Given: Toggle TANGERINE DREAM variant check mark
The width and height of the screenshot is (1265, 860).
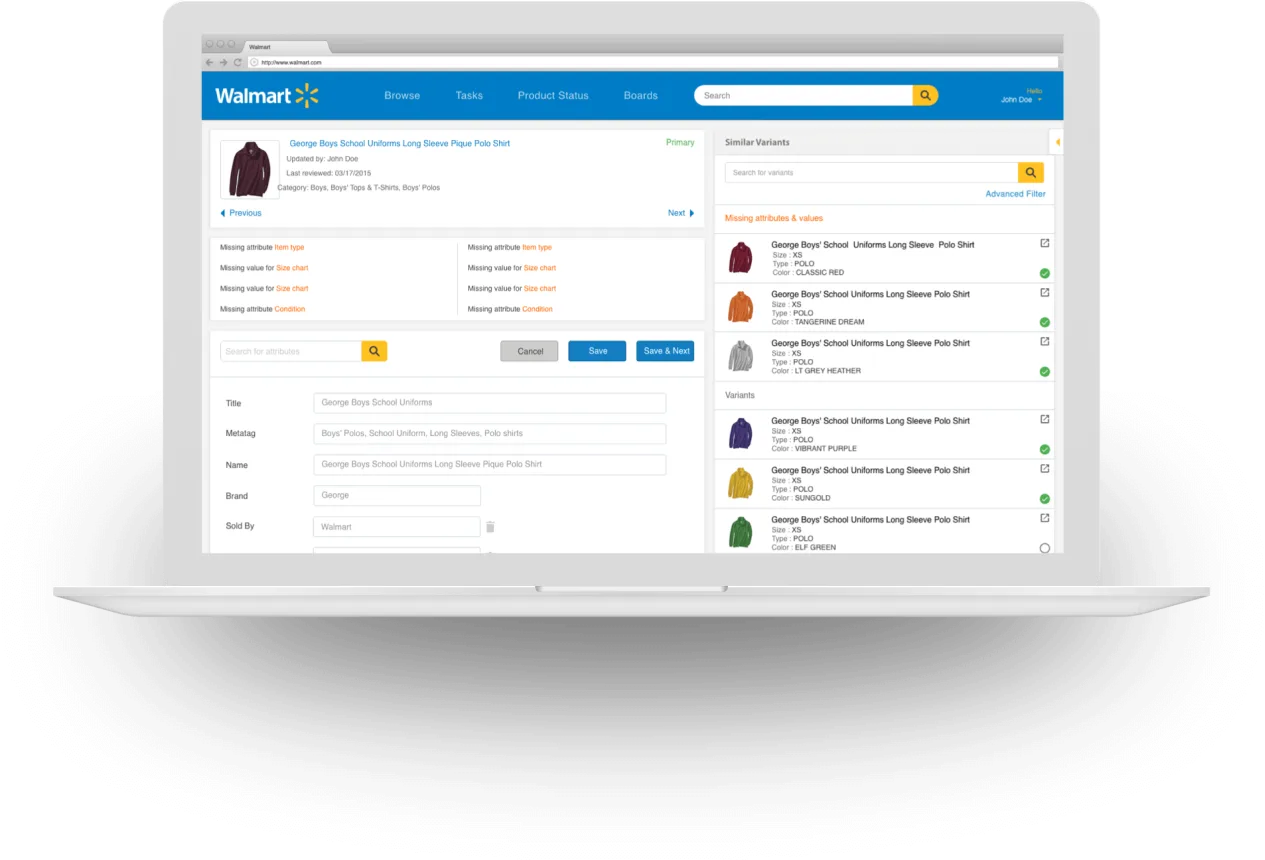Looking at the screenshot, I should (1045, 322).
